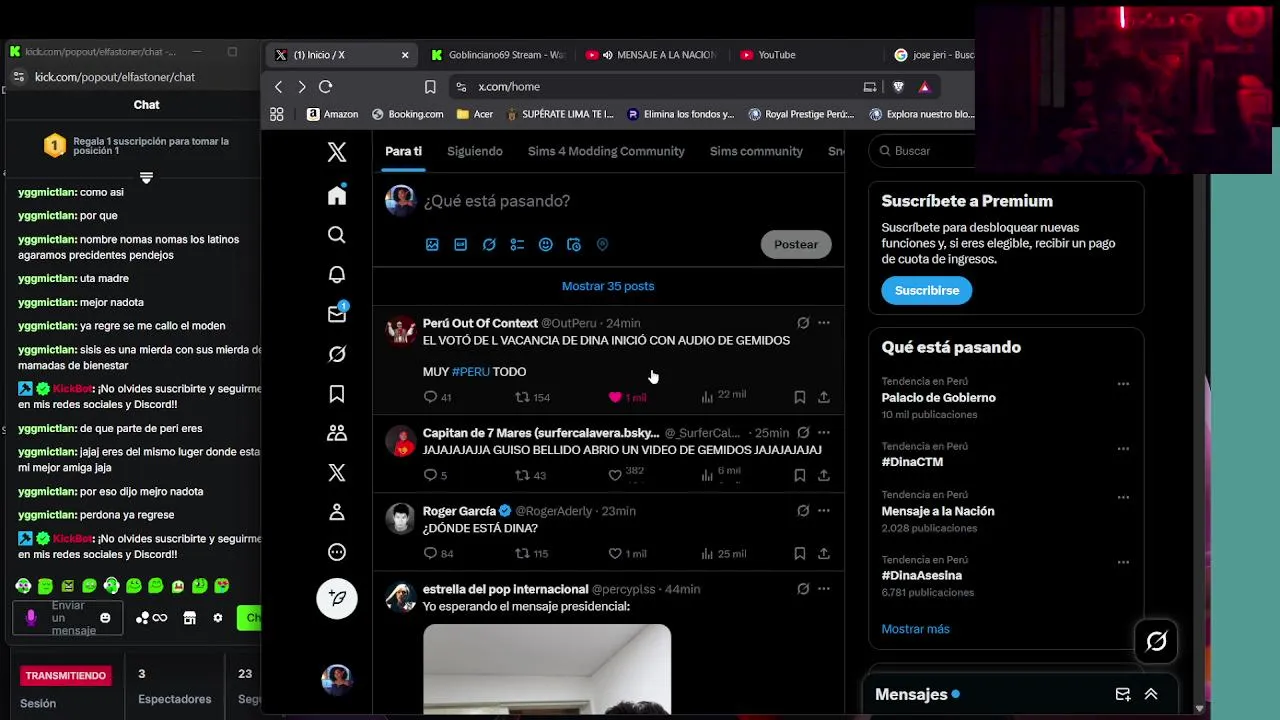1280x720 pixels.
Task: Ask Grok about Roger García's post
Action: point(803,511)
